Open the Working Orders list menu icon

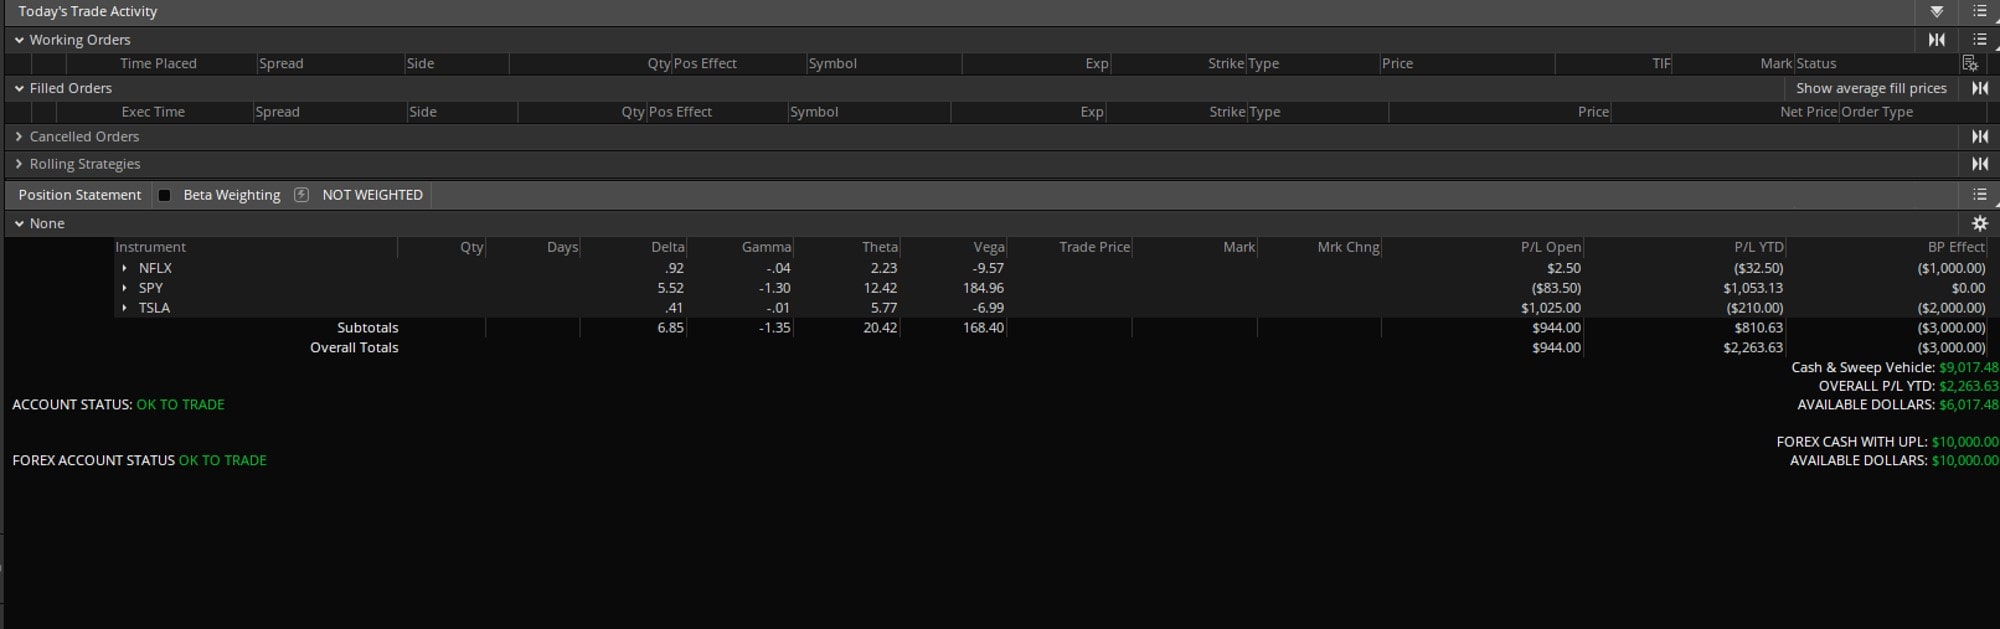(1979, 40)
